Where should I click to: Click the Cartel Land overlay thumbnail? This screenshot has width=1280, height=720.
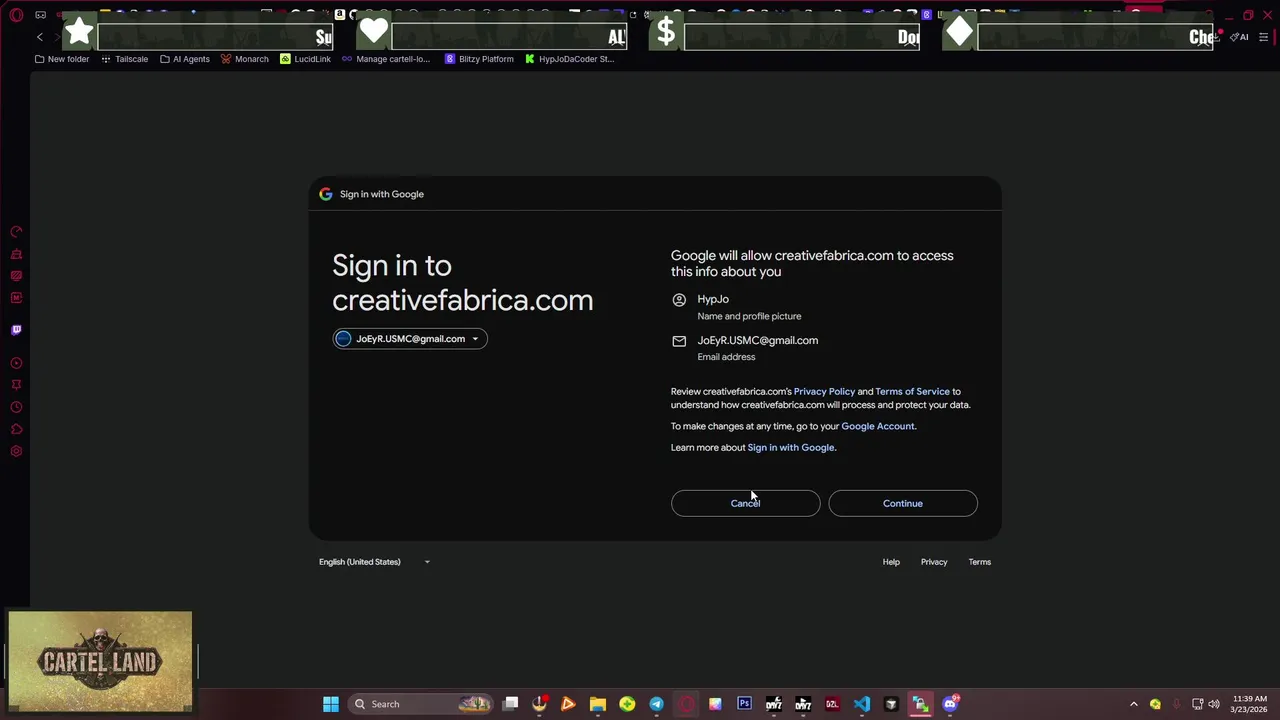point(100,661)
